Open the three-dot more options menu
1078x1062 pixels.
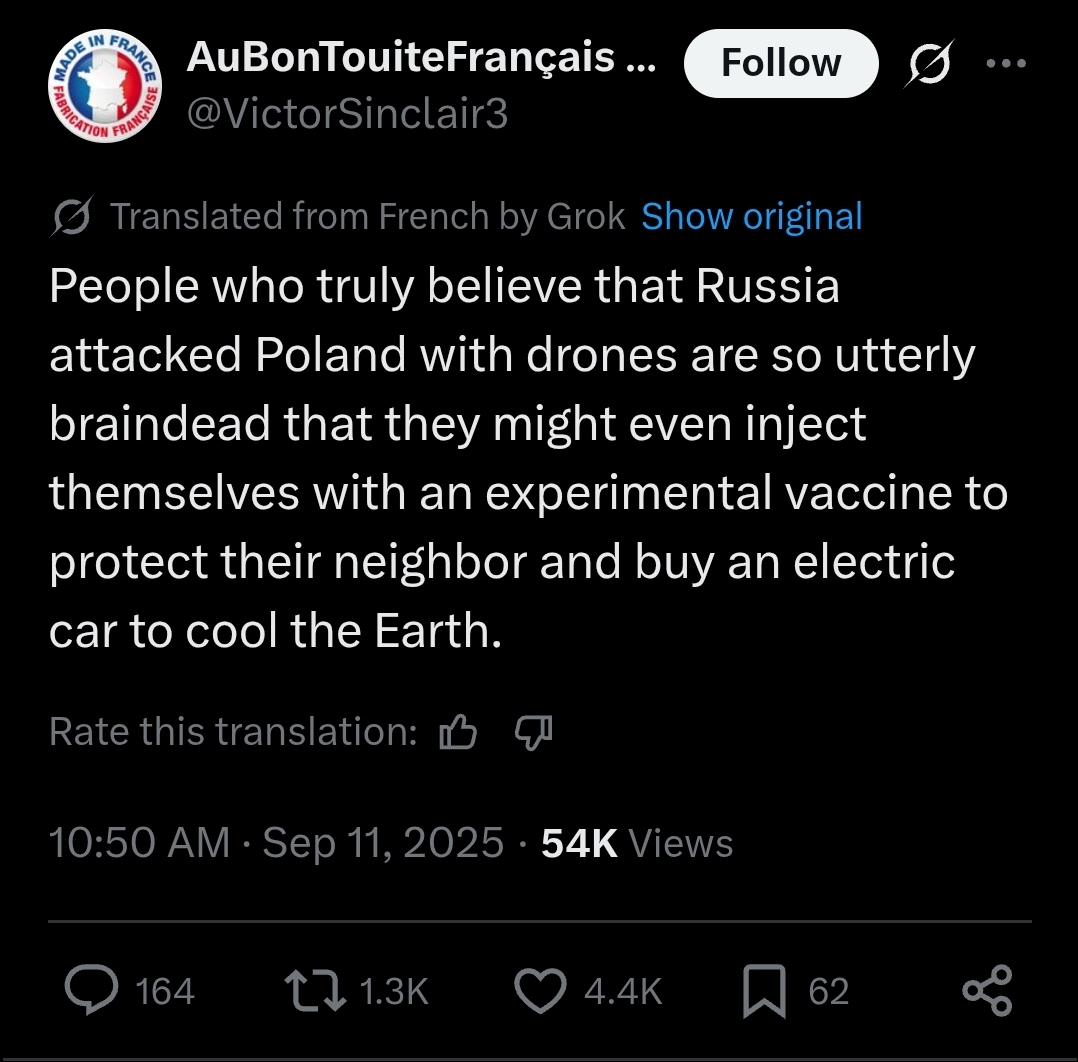point(1006,64)
